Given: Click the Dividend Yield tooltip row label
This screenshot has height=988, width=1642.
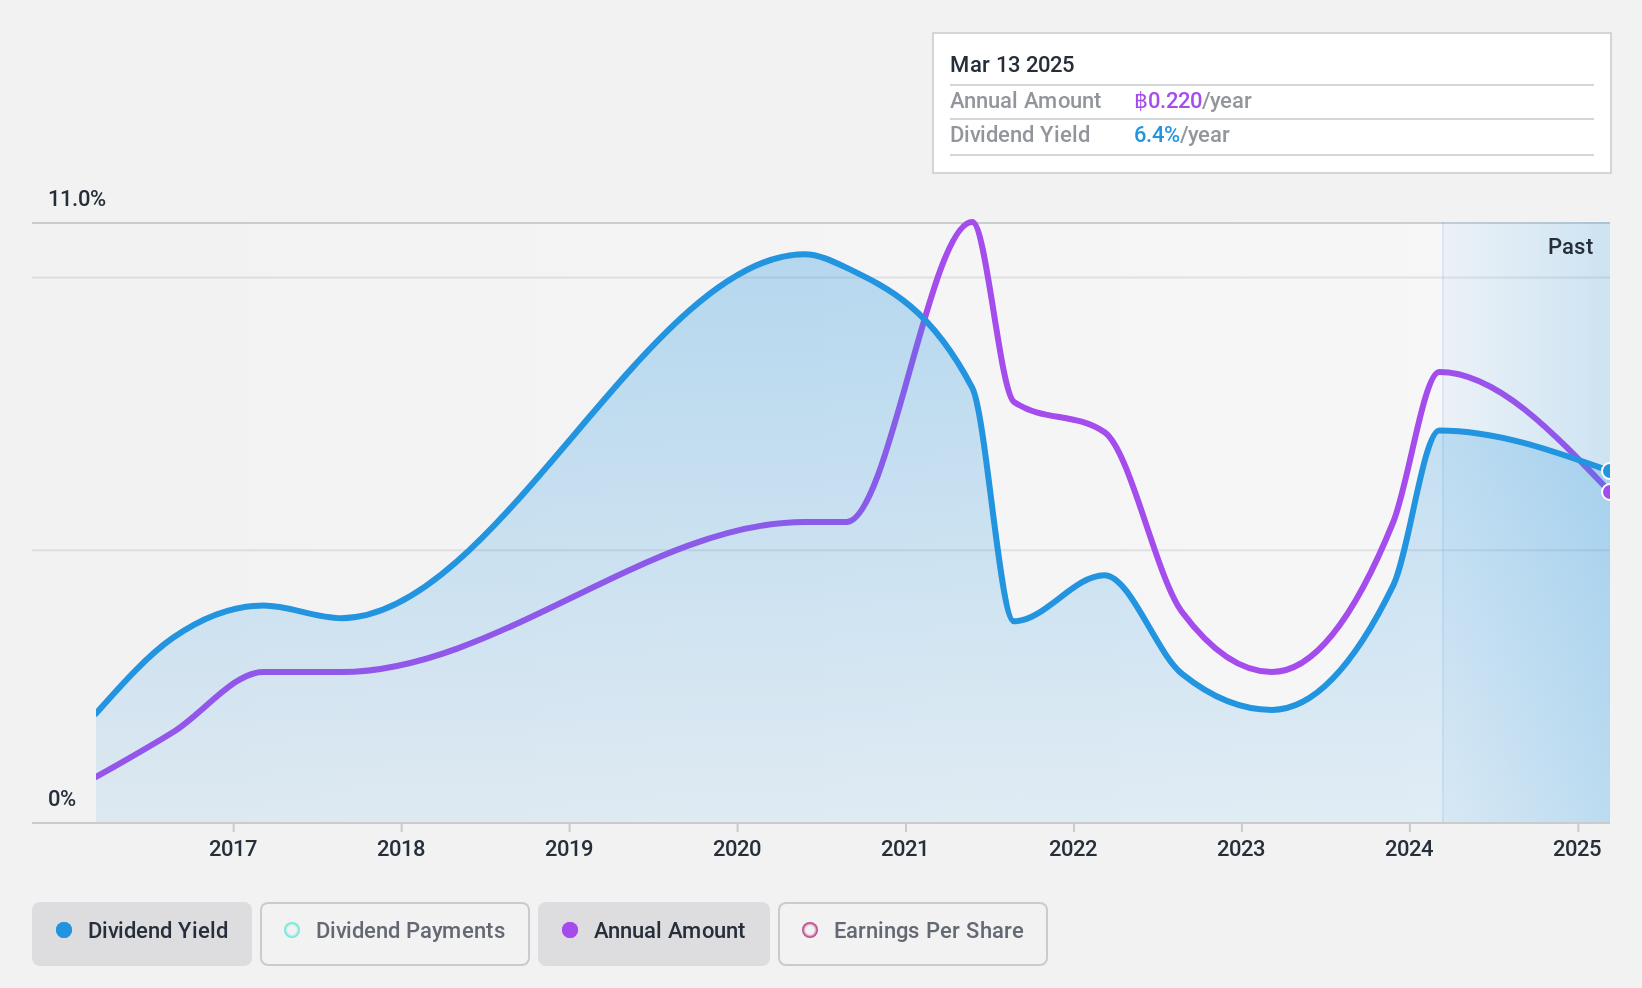Looking at the screenshot, I should click(1020, 135).
